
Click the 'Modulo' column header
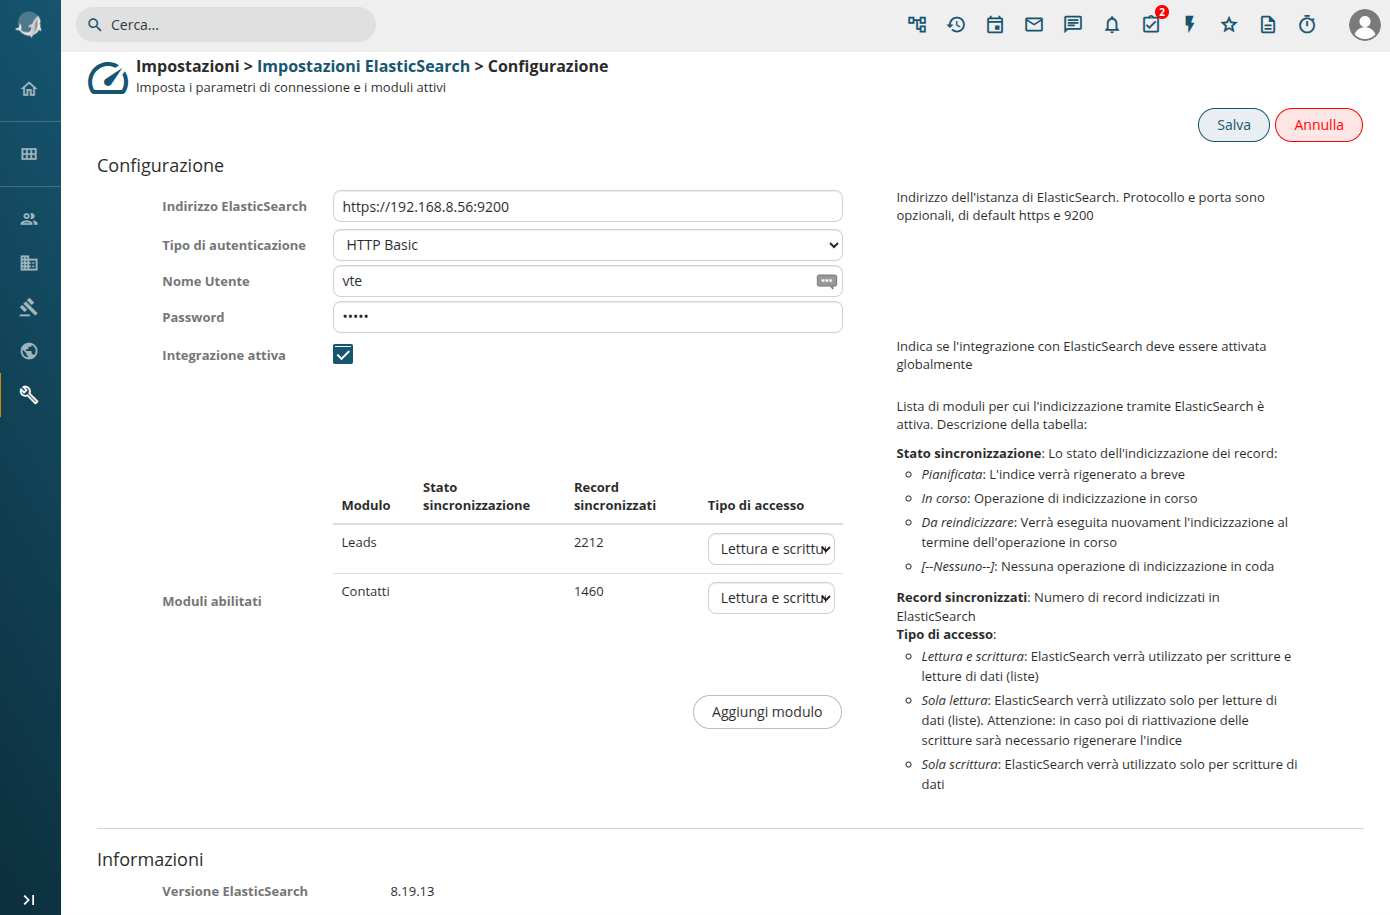point(366,506)
